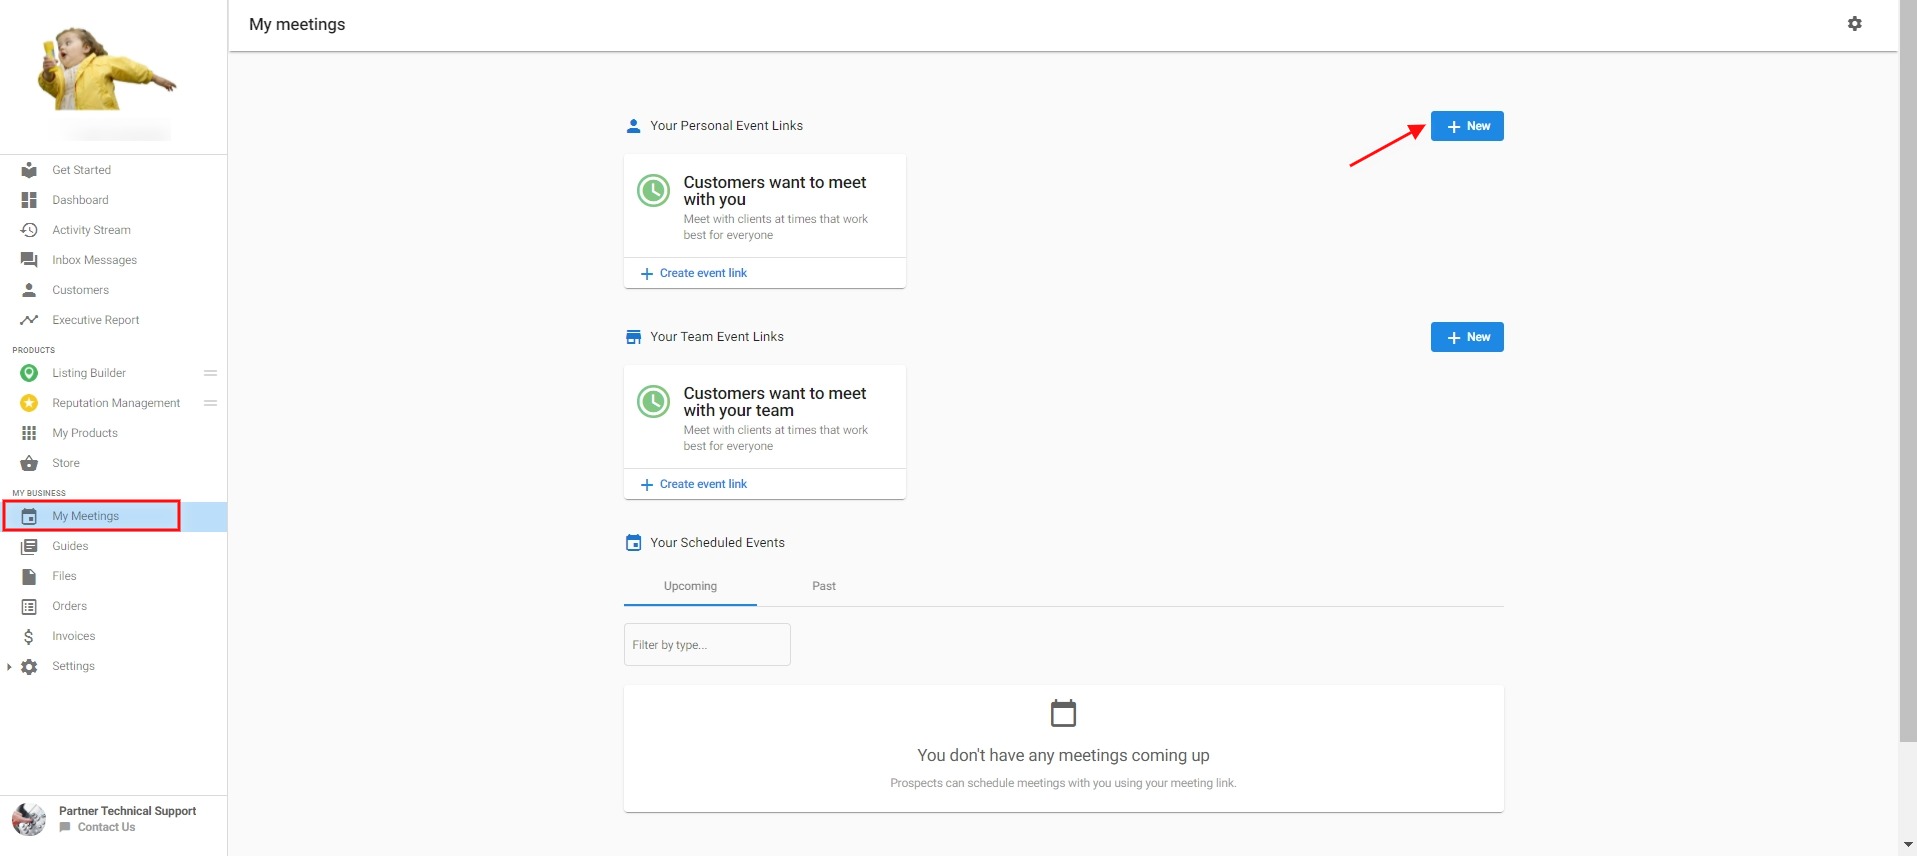Open the Reputation Management handle
The width and height of the screenshot is (1917, 856).
click(210, 403)
